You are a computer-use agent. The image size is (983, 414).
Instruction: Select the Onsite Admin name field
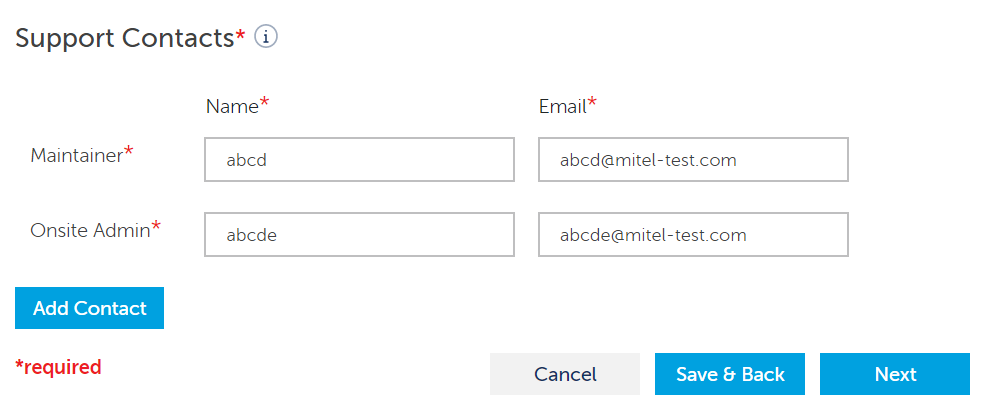coord(359,235)
